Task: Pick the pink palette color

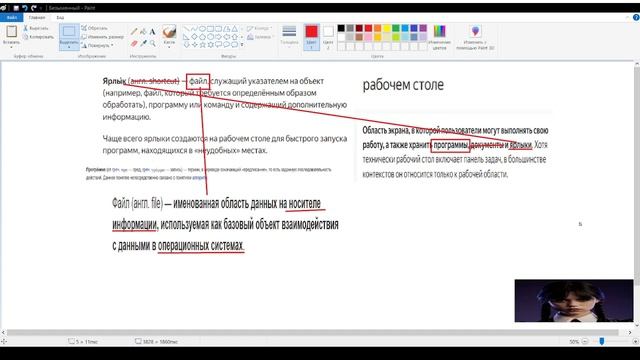Action: point(368,37)
